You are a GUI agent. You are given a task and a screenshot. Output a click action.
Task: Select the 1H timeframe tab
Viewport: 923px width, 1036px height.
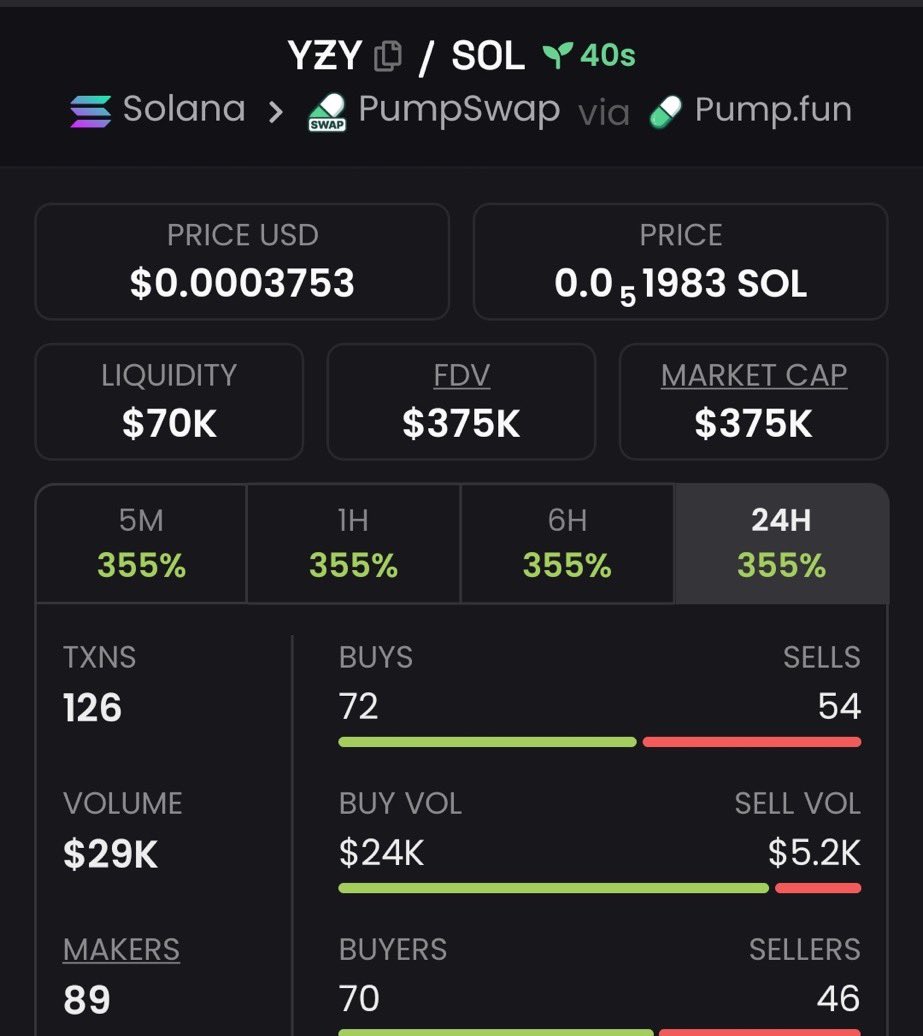click(353, 544)
